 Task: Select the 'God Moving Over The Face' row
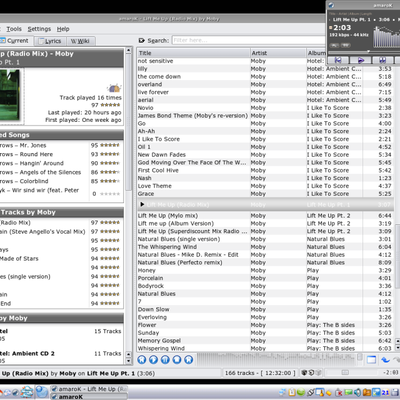click(265, 162)
